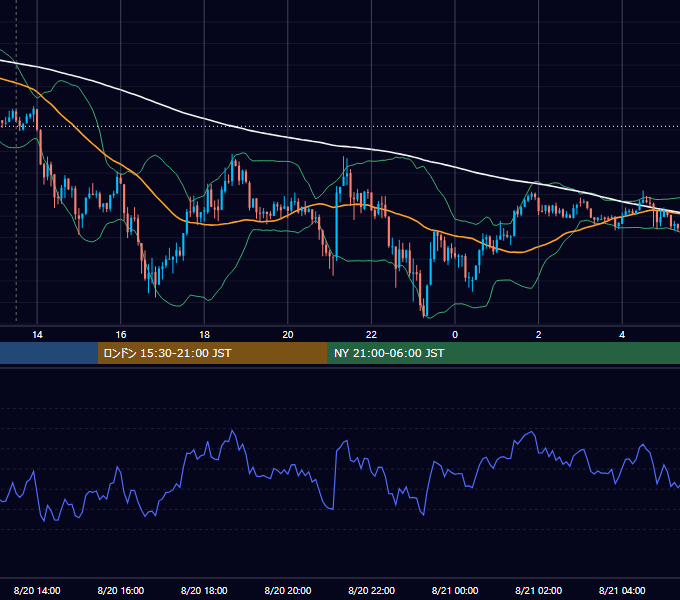Image resolution: width=680 pixels, height=600 pixels.
Task: Click the 8/20 14:00 date label
Action: 37,590
